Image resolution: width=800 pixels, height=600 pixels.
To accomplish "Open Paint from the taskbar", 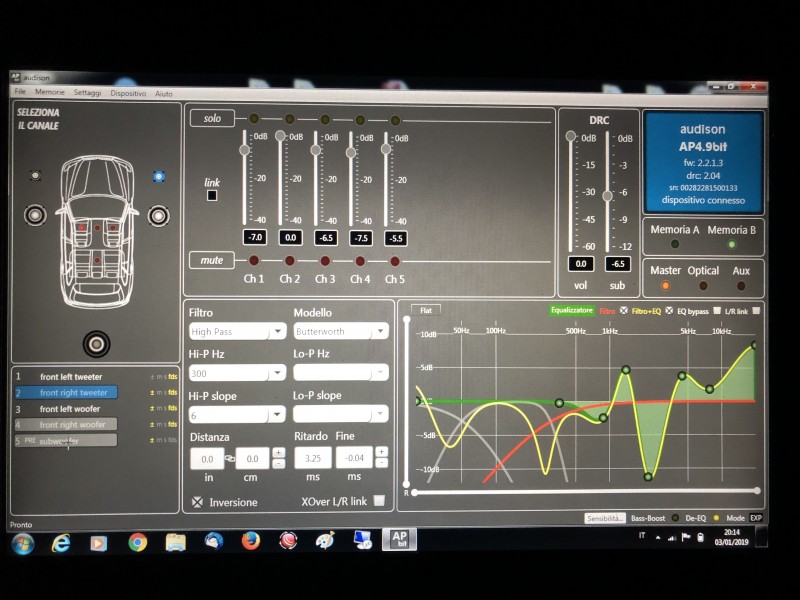I will 326,540.
